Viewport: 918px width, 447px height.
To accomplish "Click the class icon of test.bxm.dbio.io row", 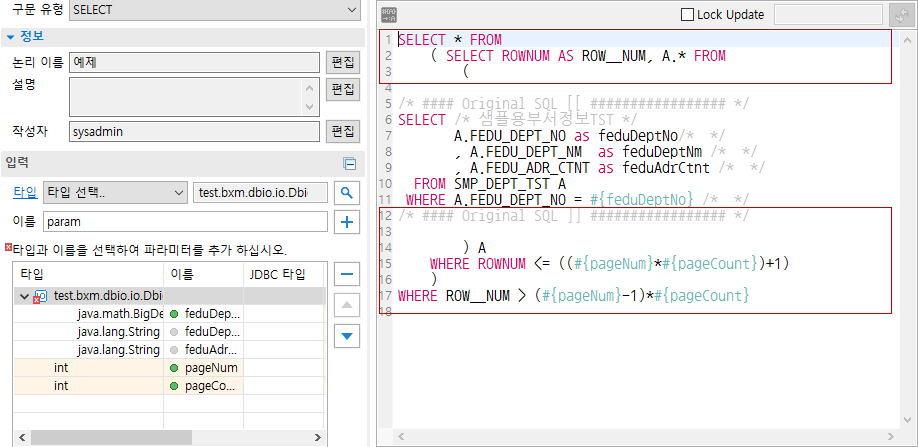I will tap(41, 297).
